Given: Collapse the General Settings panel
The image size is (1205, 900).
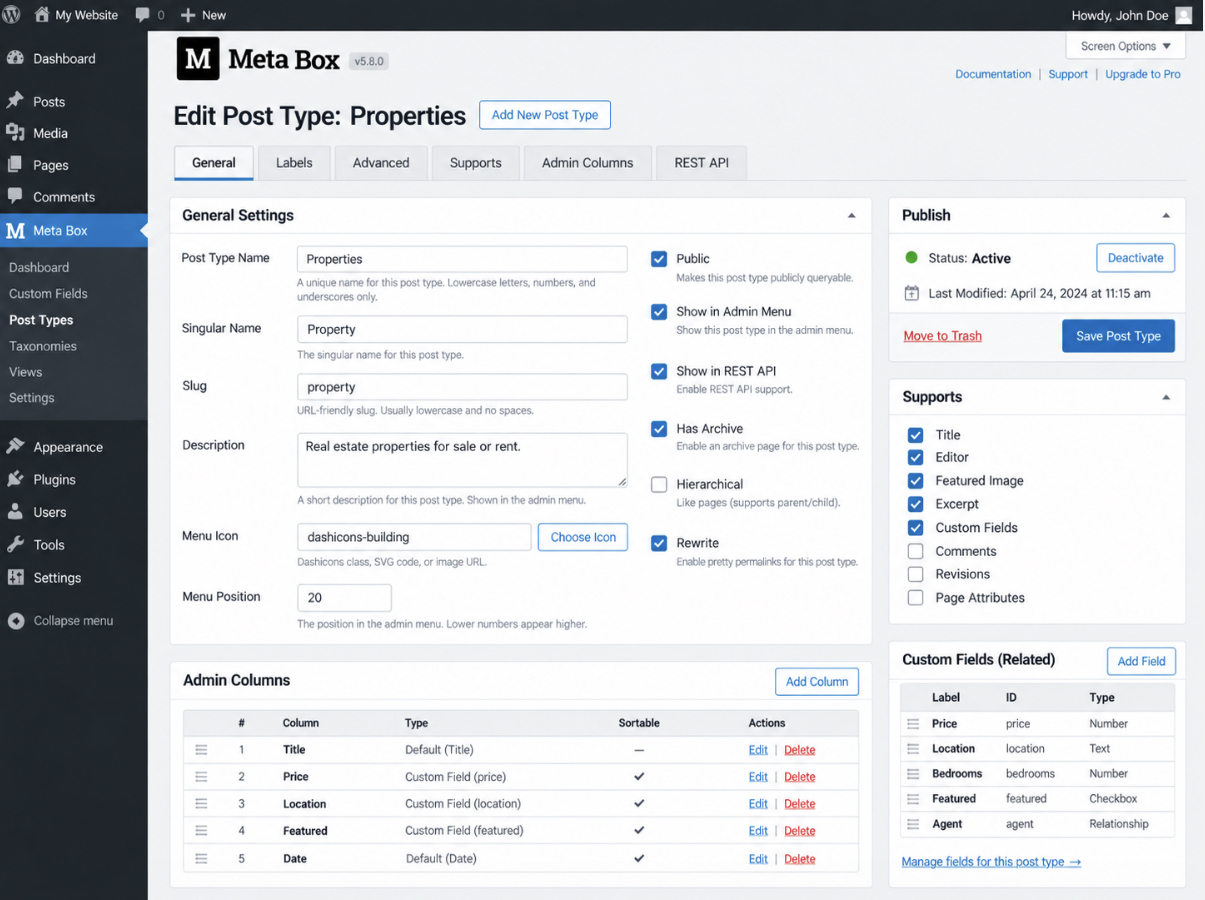Looking at the screenshot, I should click(852, 215).
